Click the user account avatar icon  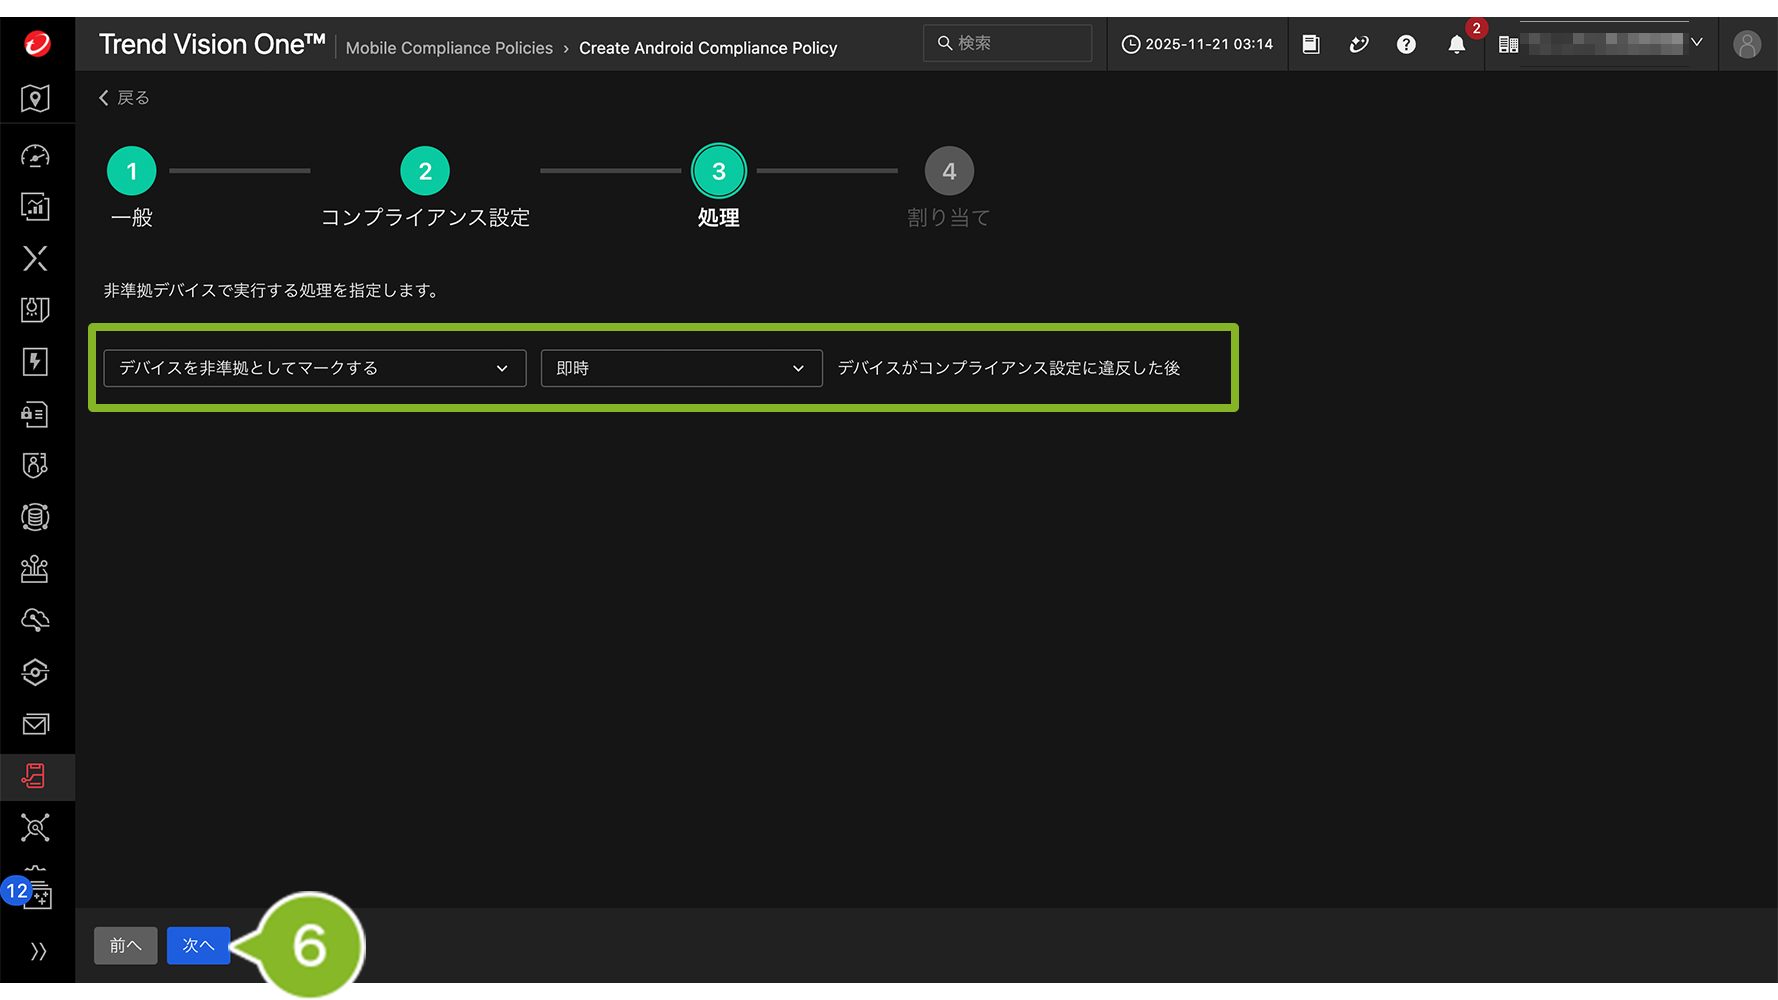pyautogui.click(x=1746, y=45)
